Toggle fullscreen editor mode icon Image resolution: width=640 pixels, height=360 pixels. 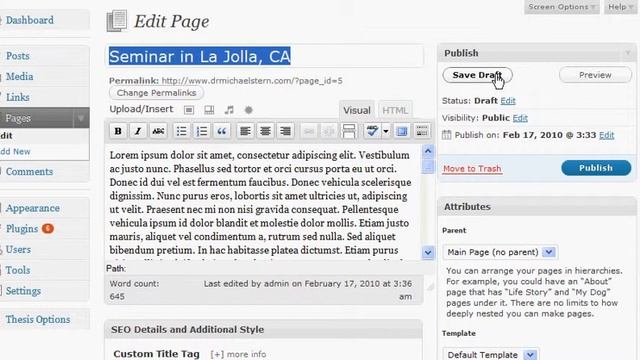(x=402, y=131)
